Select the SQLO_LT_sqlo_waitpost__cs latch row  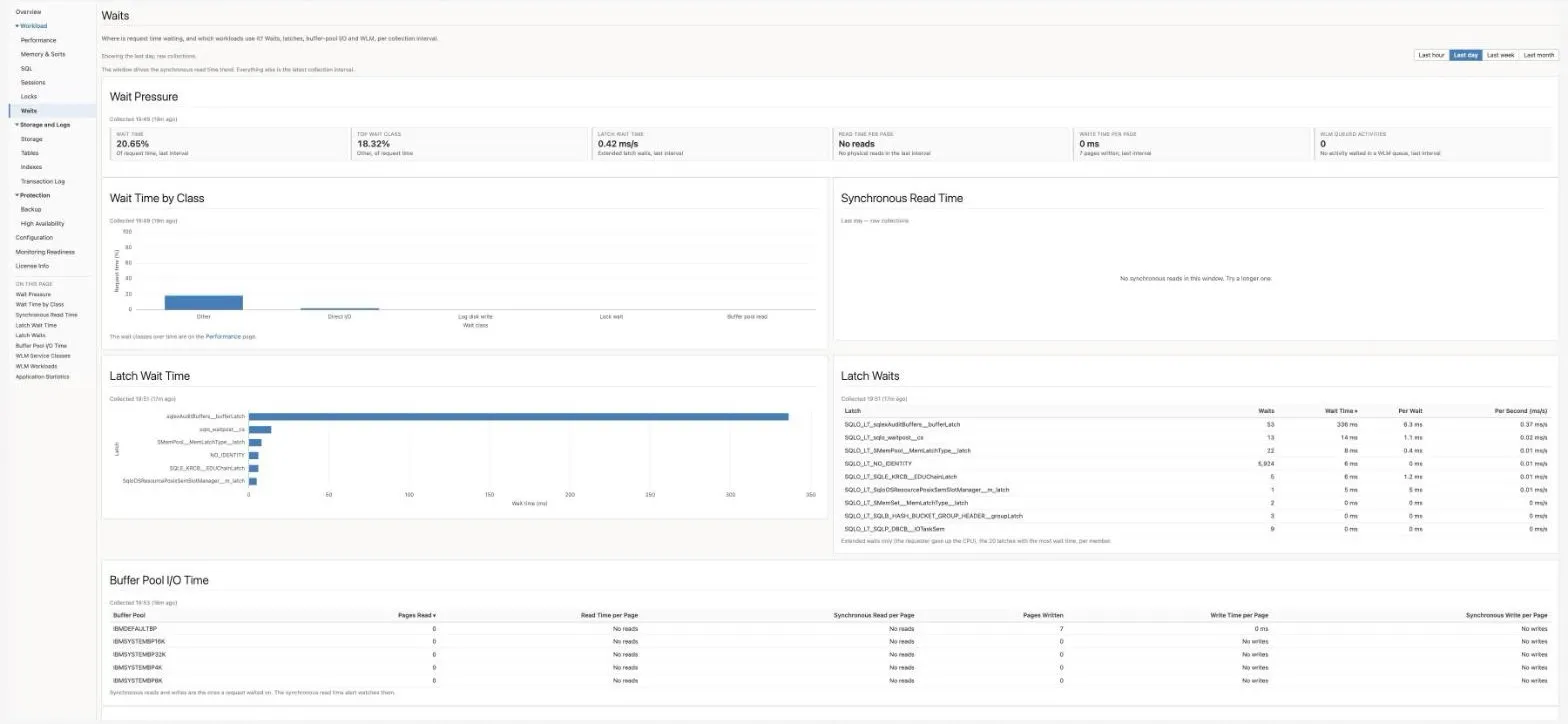click(1196, 437)
